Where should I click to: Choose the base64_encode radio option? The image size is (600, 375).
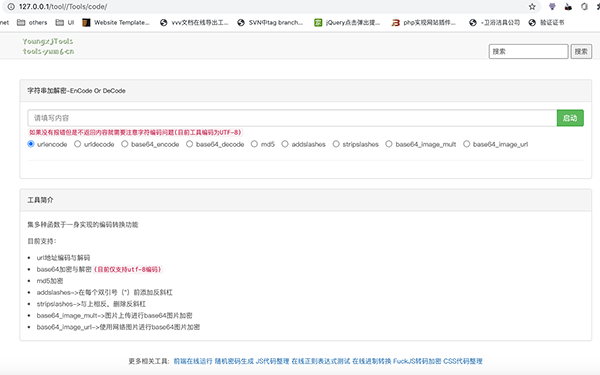[125, 144]
